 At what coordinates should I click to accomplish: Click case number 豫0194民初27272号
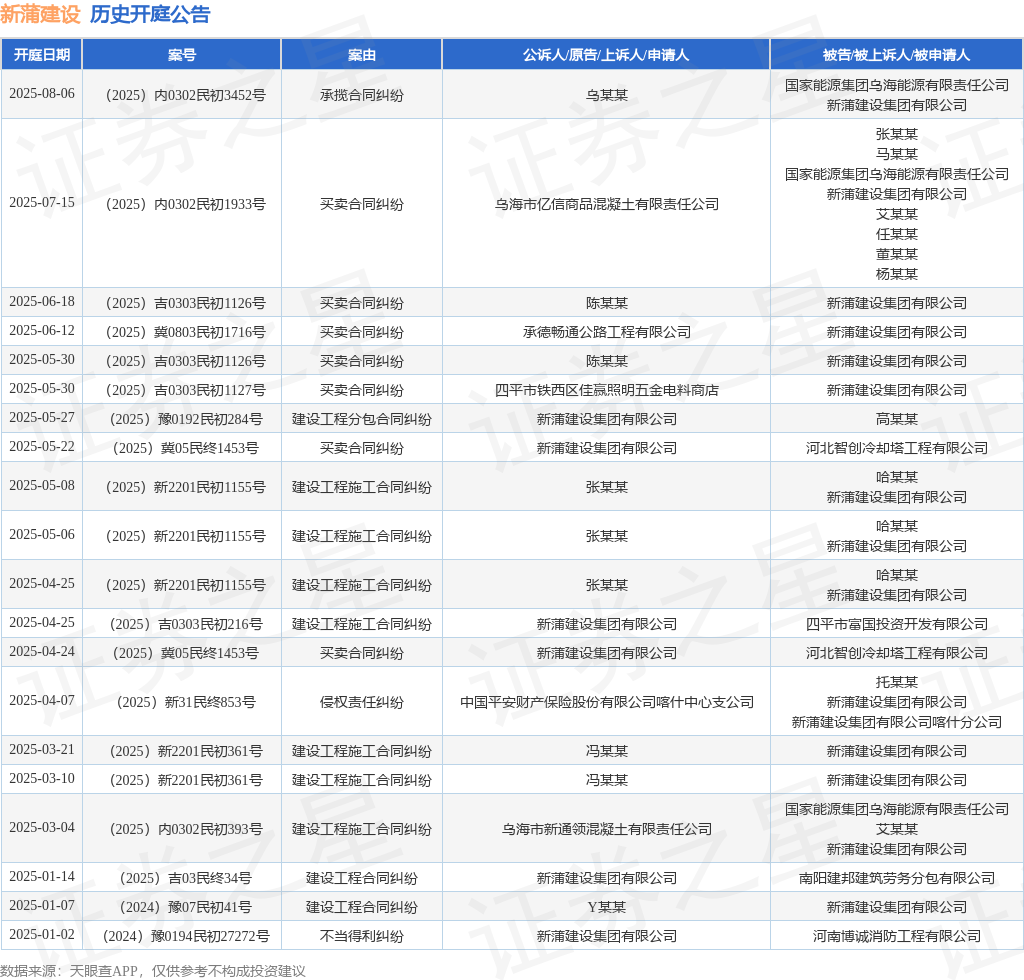(x=185, y=936)
